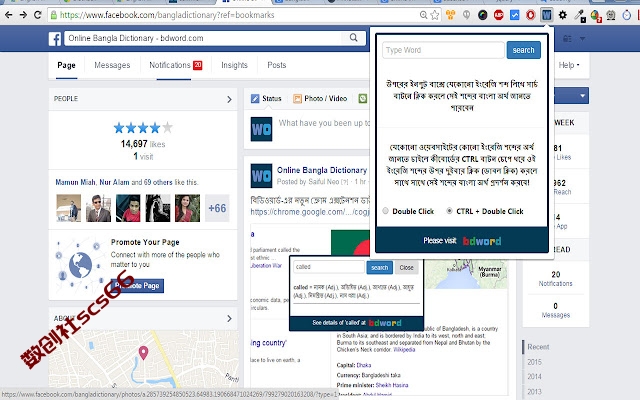The image size is (640, 400).
Task: Click the Mamun Miah name link
Action: pyautogui.click(x=75, y=182)
